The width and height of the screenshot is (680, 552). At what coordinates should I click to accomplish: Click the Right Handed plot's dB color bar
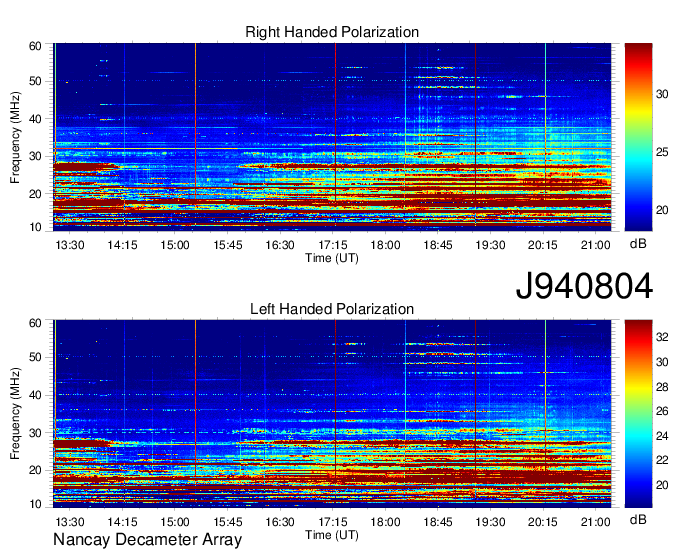tap(638, 137)
